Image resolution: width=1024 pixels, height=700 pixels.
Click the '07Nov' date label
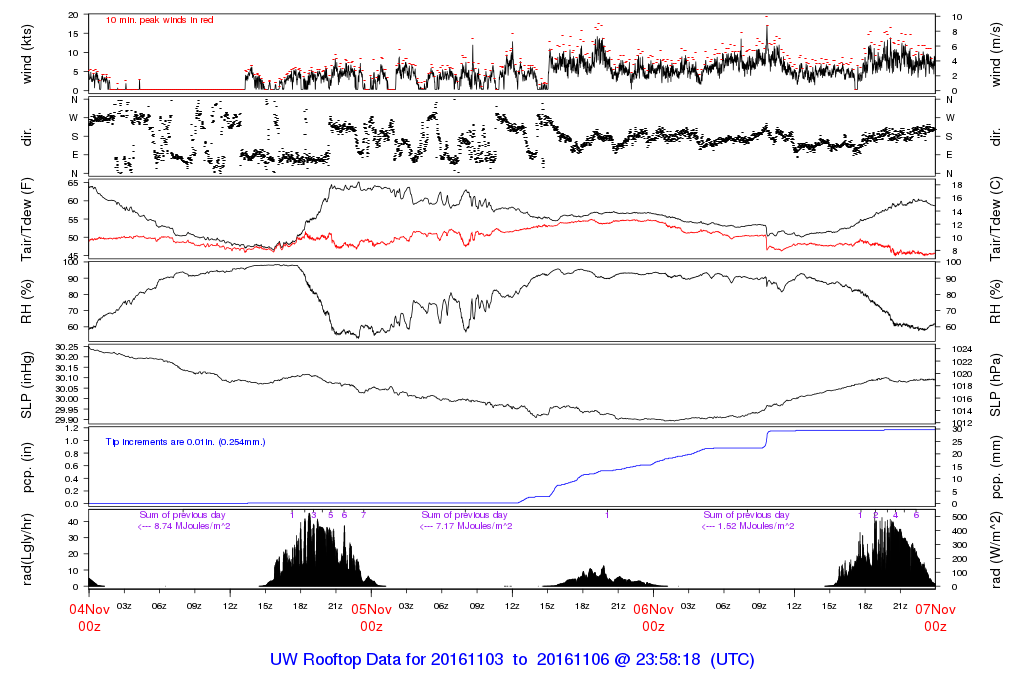[x=935, y=610]
